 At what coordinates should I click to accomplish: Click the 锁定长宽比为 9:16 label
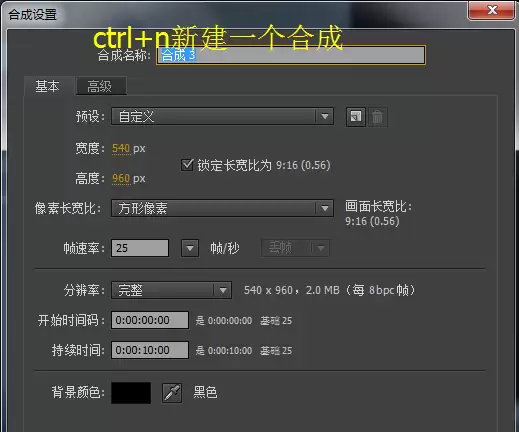(264, 165)
